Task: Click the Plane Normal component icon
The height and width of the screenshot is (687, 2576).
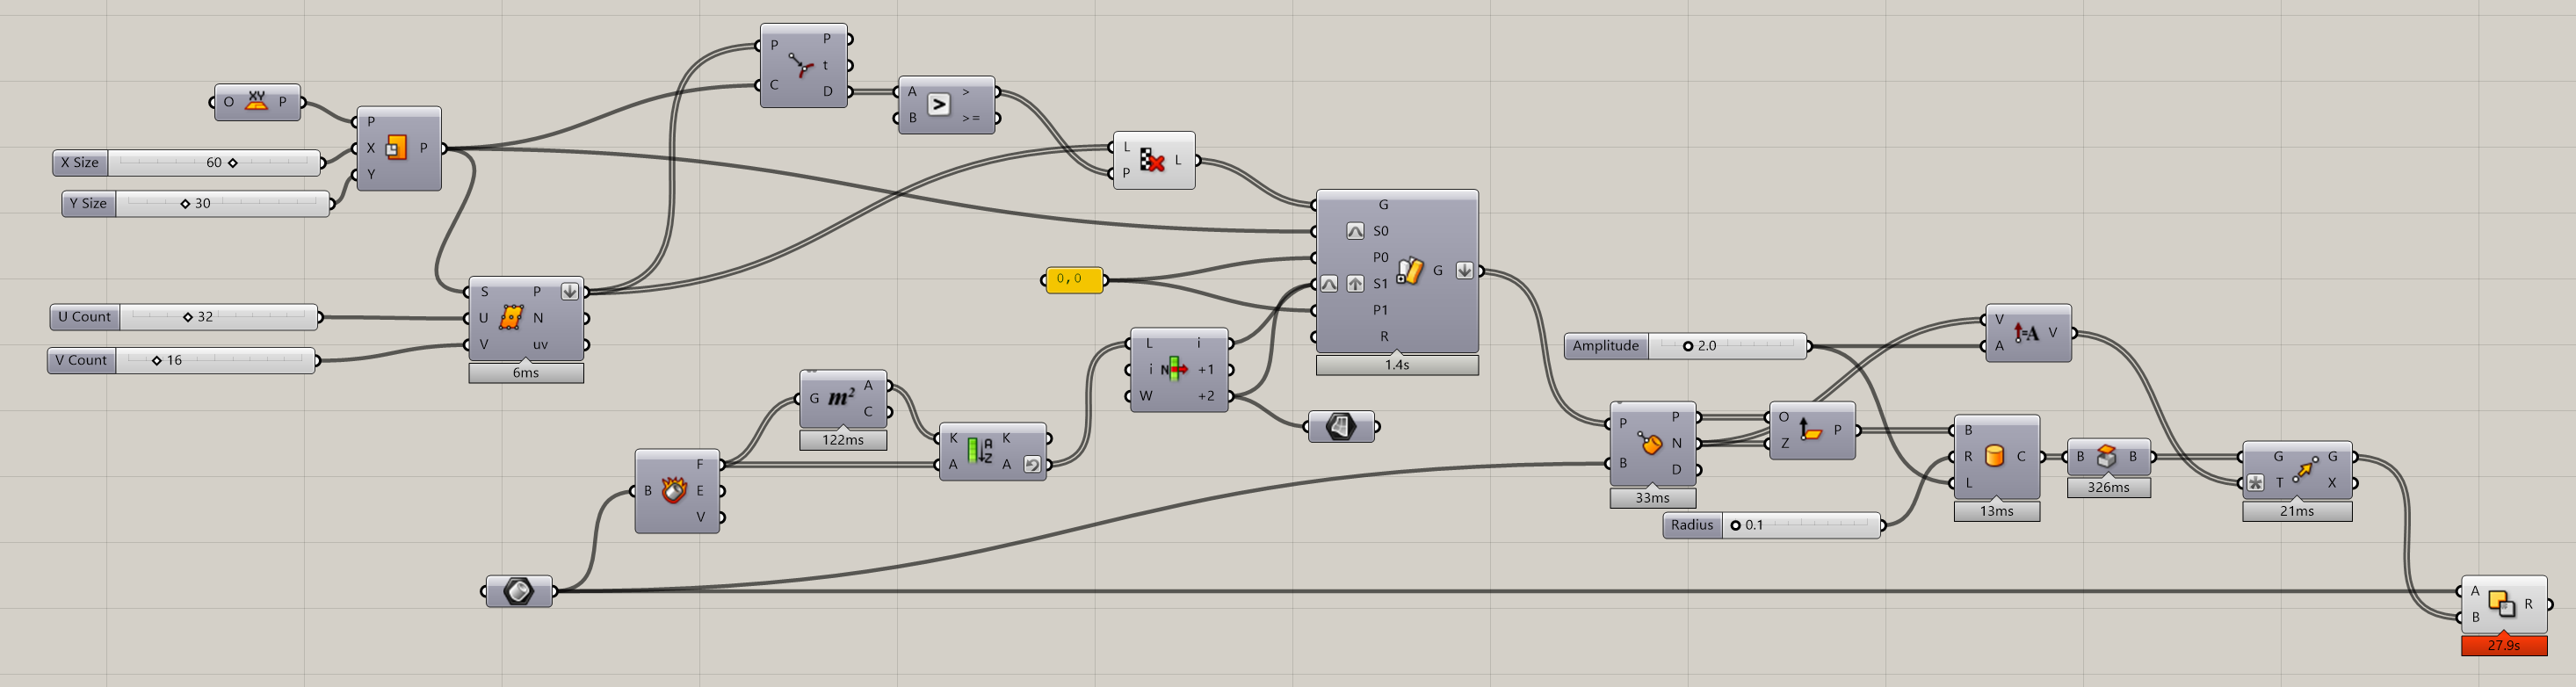Action: (x=1810, y=430)
